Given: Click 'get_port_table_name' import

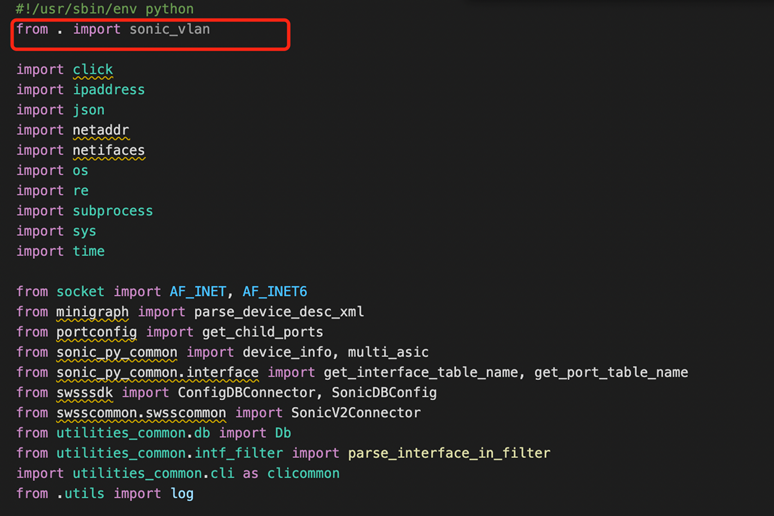Looking at the screenshot, I should coord(611,373).
